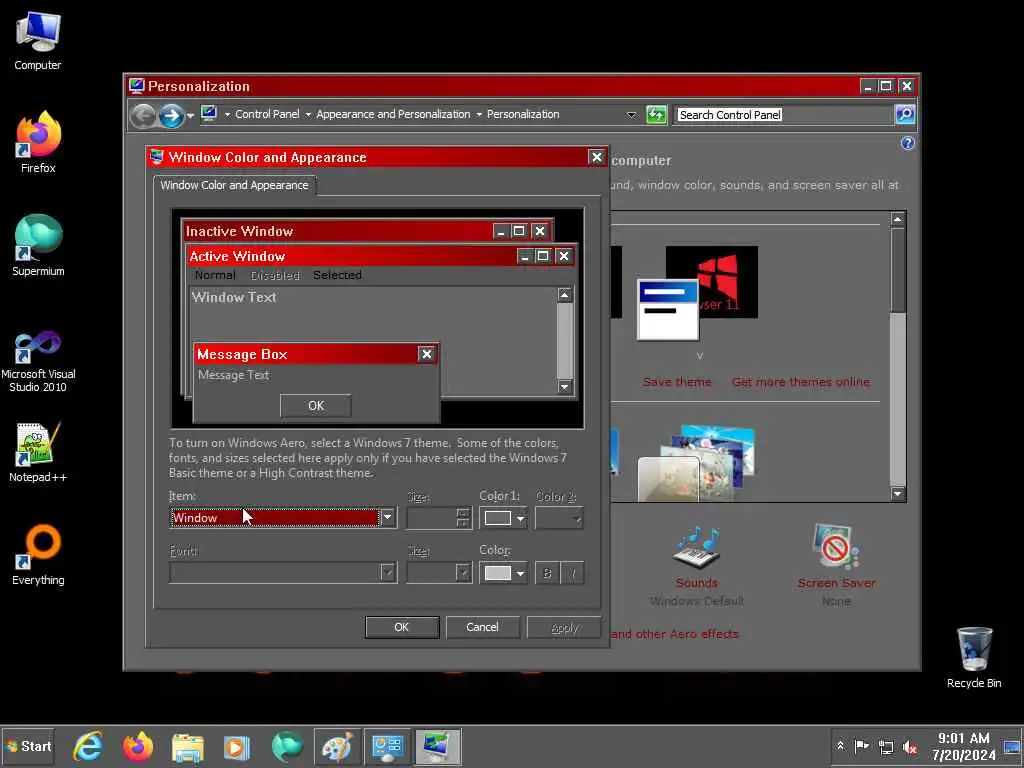
Task: Open Personalization help question mark
Action: pos(907,143)
